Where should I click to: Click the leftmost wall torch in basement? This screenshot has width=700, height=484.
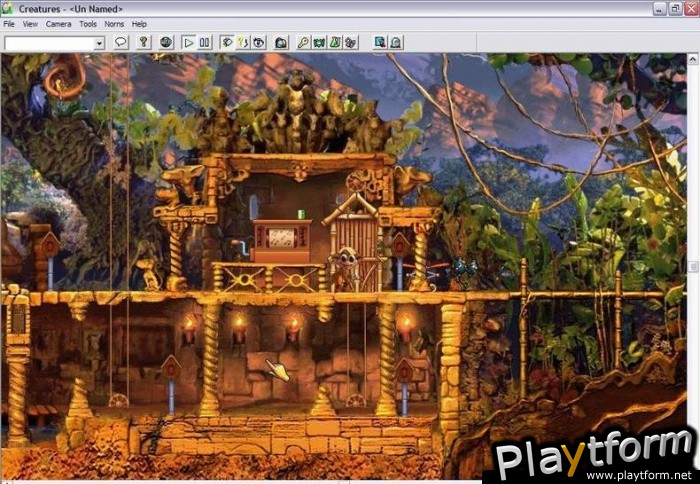tap(189, 329)
